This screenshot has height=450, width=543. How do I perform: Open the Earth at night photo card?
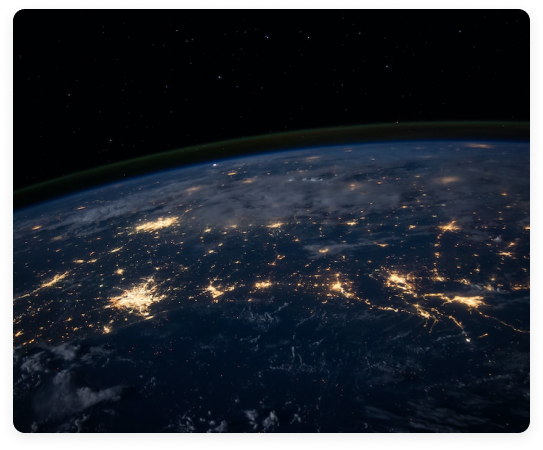tap(272, 221)
